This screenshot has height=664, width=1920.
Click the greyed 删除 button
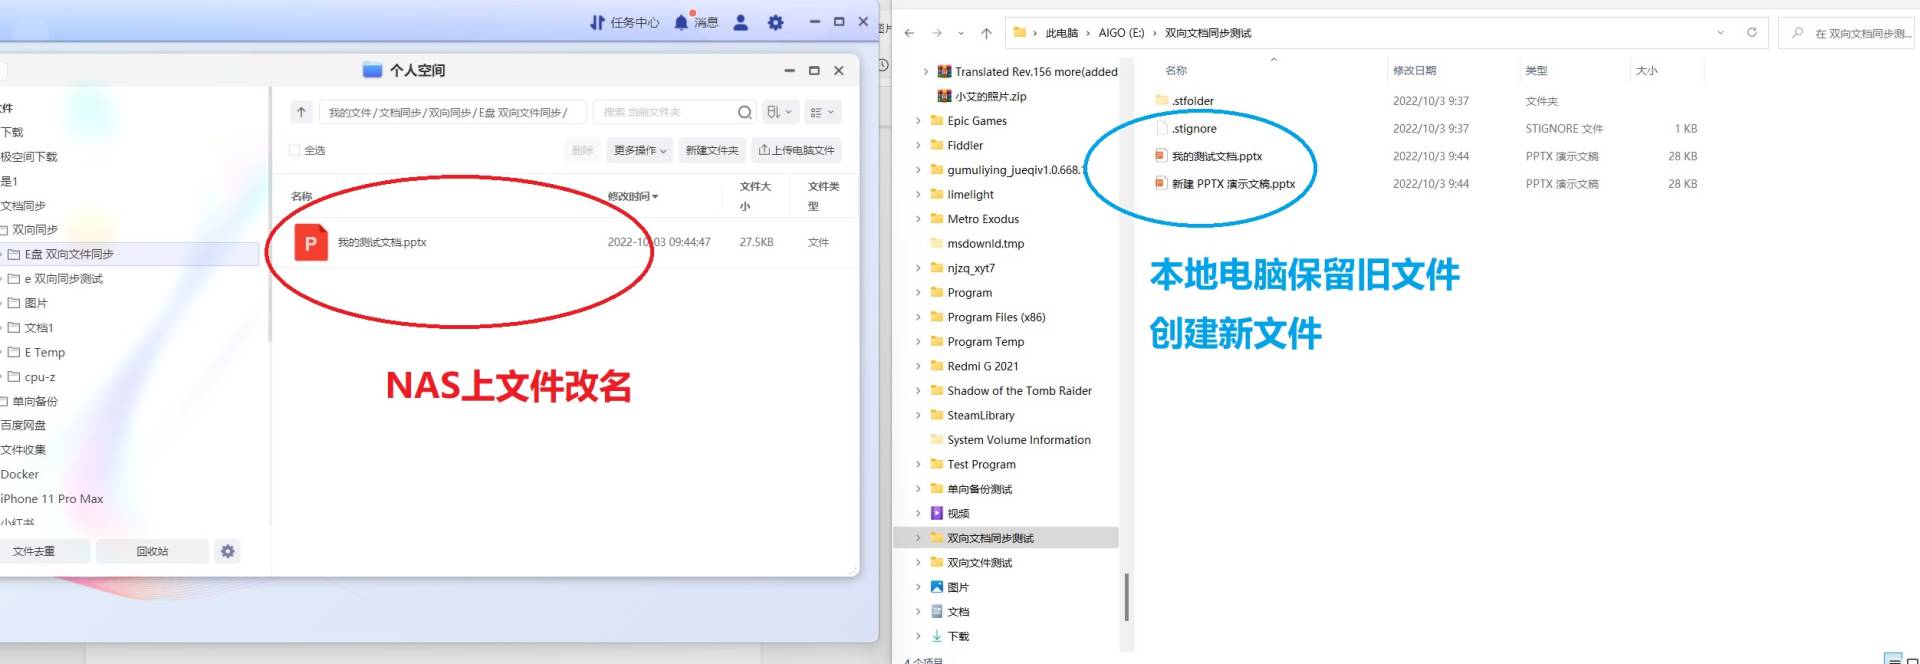click(x=583, y=150)
